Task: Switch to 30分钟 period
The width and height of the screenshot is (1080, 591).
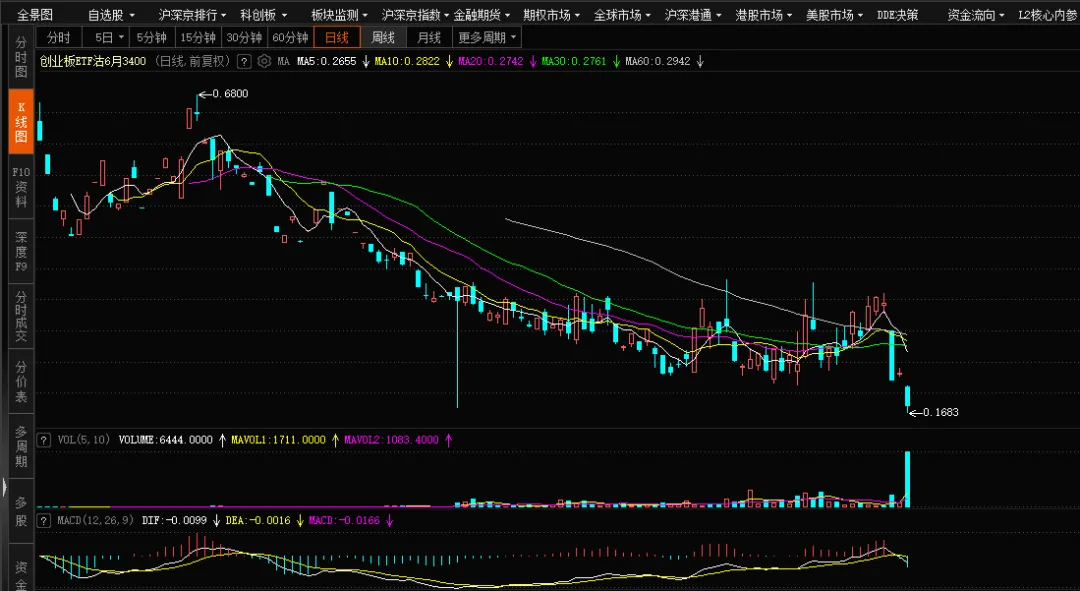Action: pos(245,38)
